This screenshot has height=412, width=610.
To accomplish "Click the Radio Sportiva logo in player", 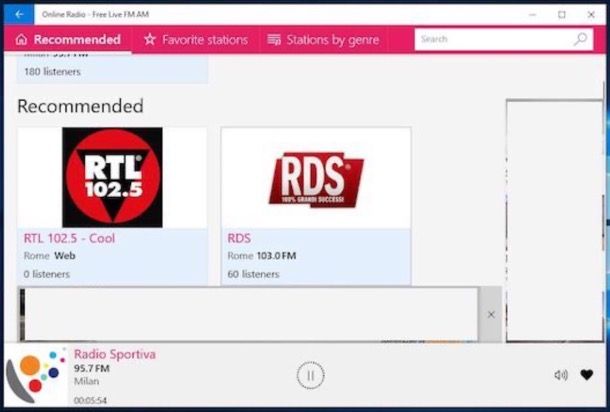I will tap(36, 375).
